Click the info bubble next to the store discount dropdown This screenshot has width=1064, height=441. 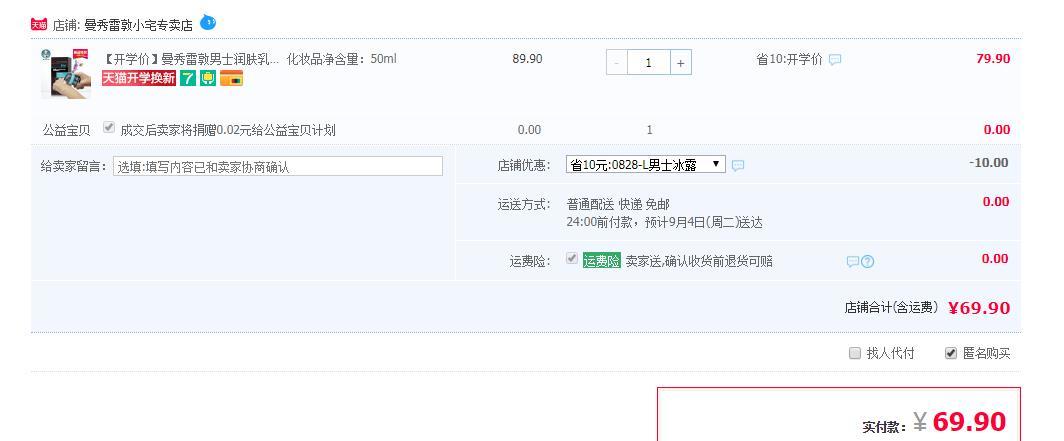[738, 165]
